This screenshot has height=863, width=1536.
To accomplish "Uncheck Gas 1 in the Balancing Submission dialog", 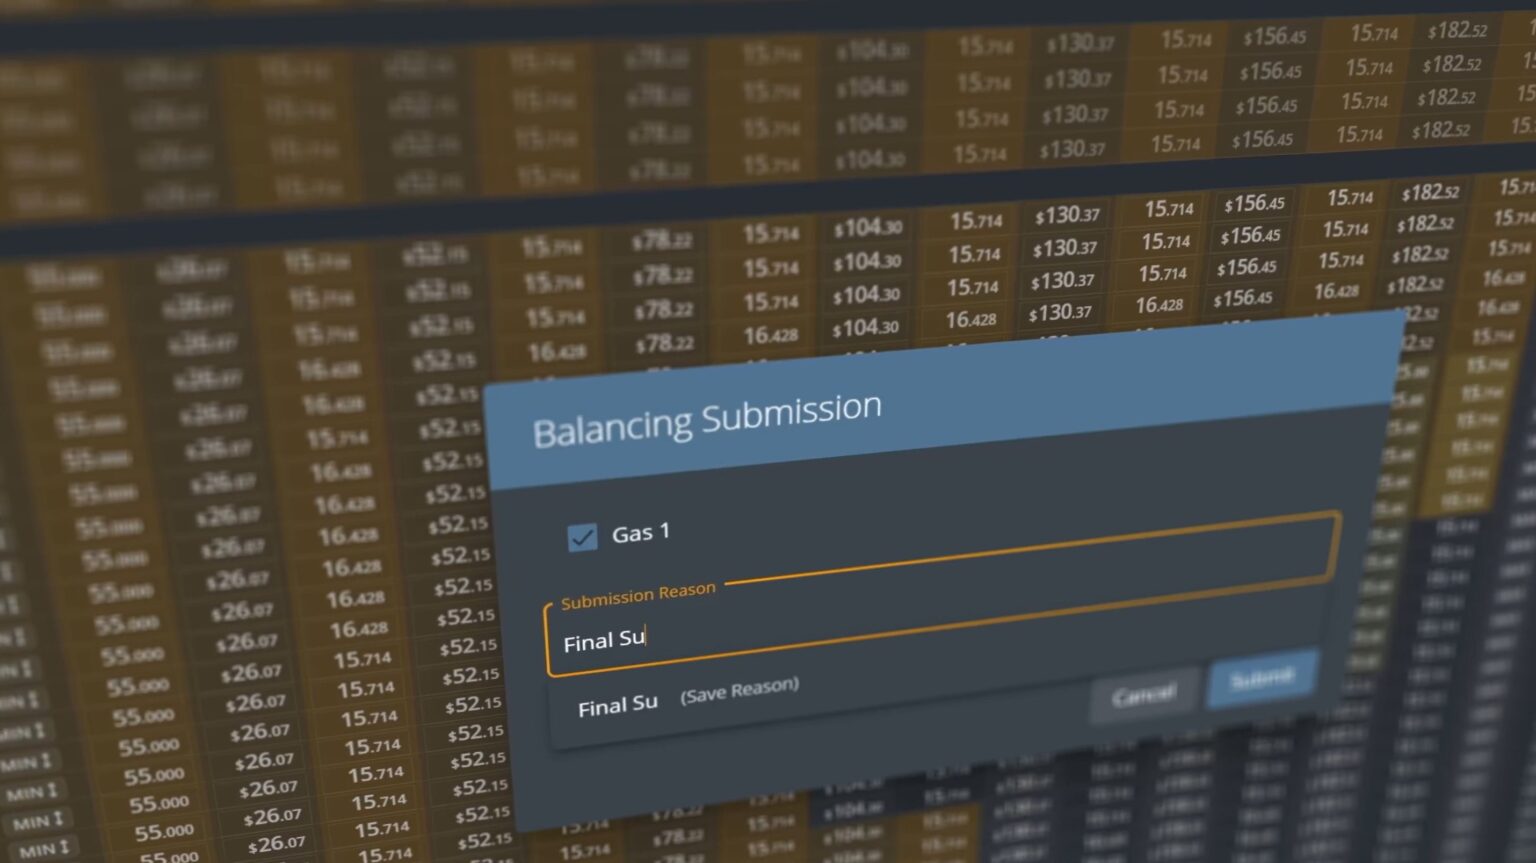I will coord(581,536).
